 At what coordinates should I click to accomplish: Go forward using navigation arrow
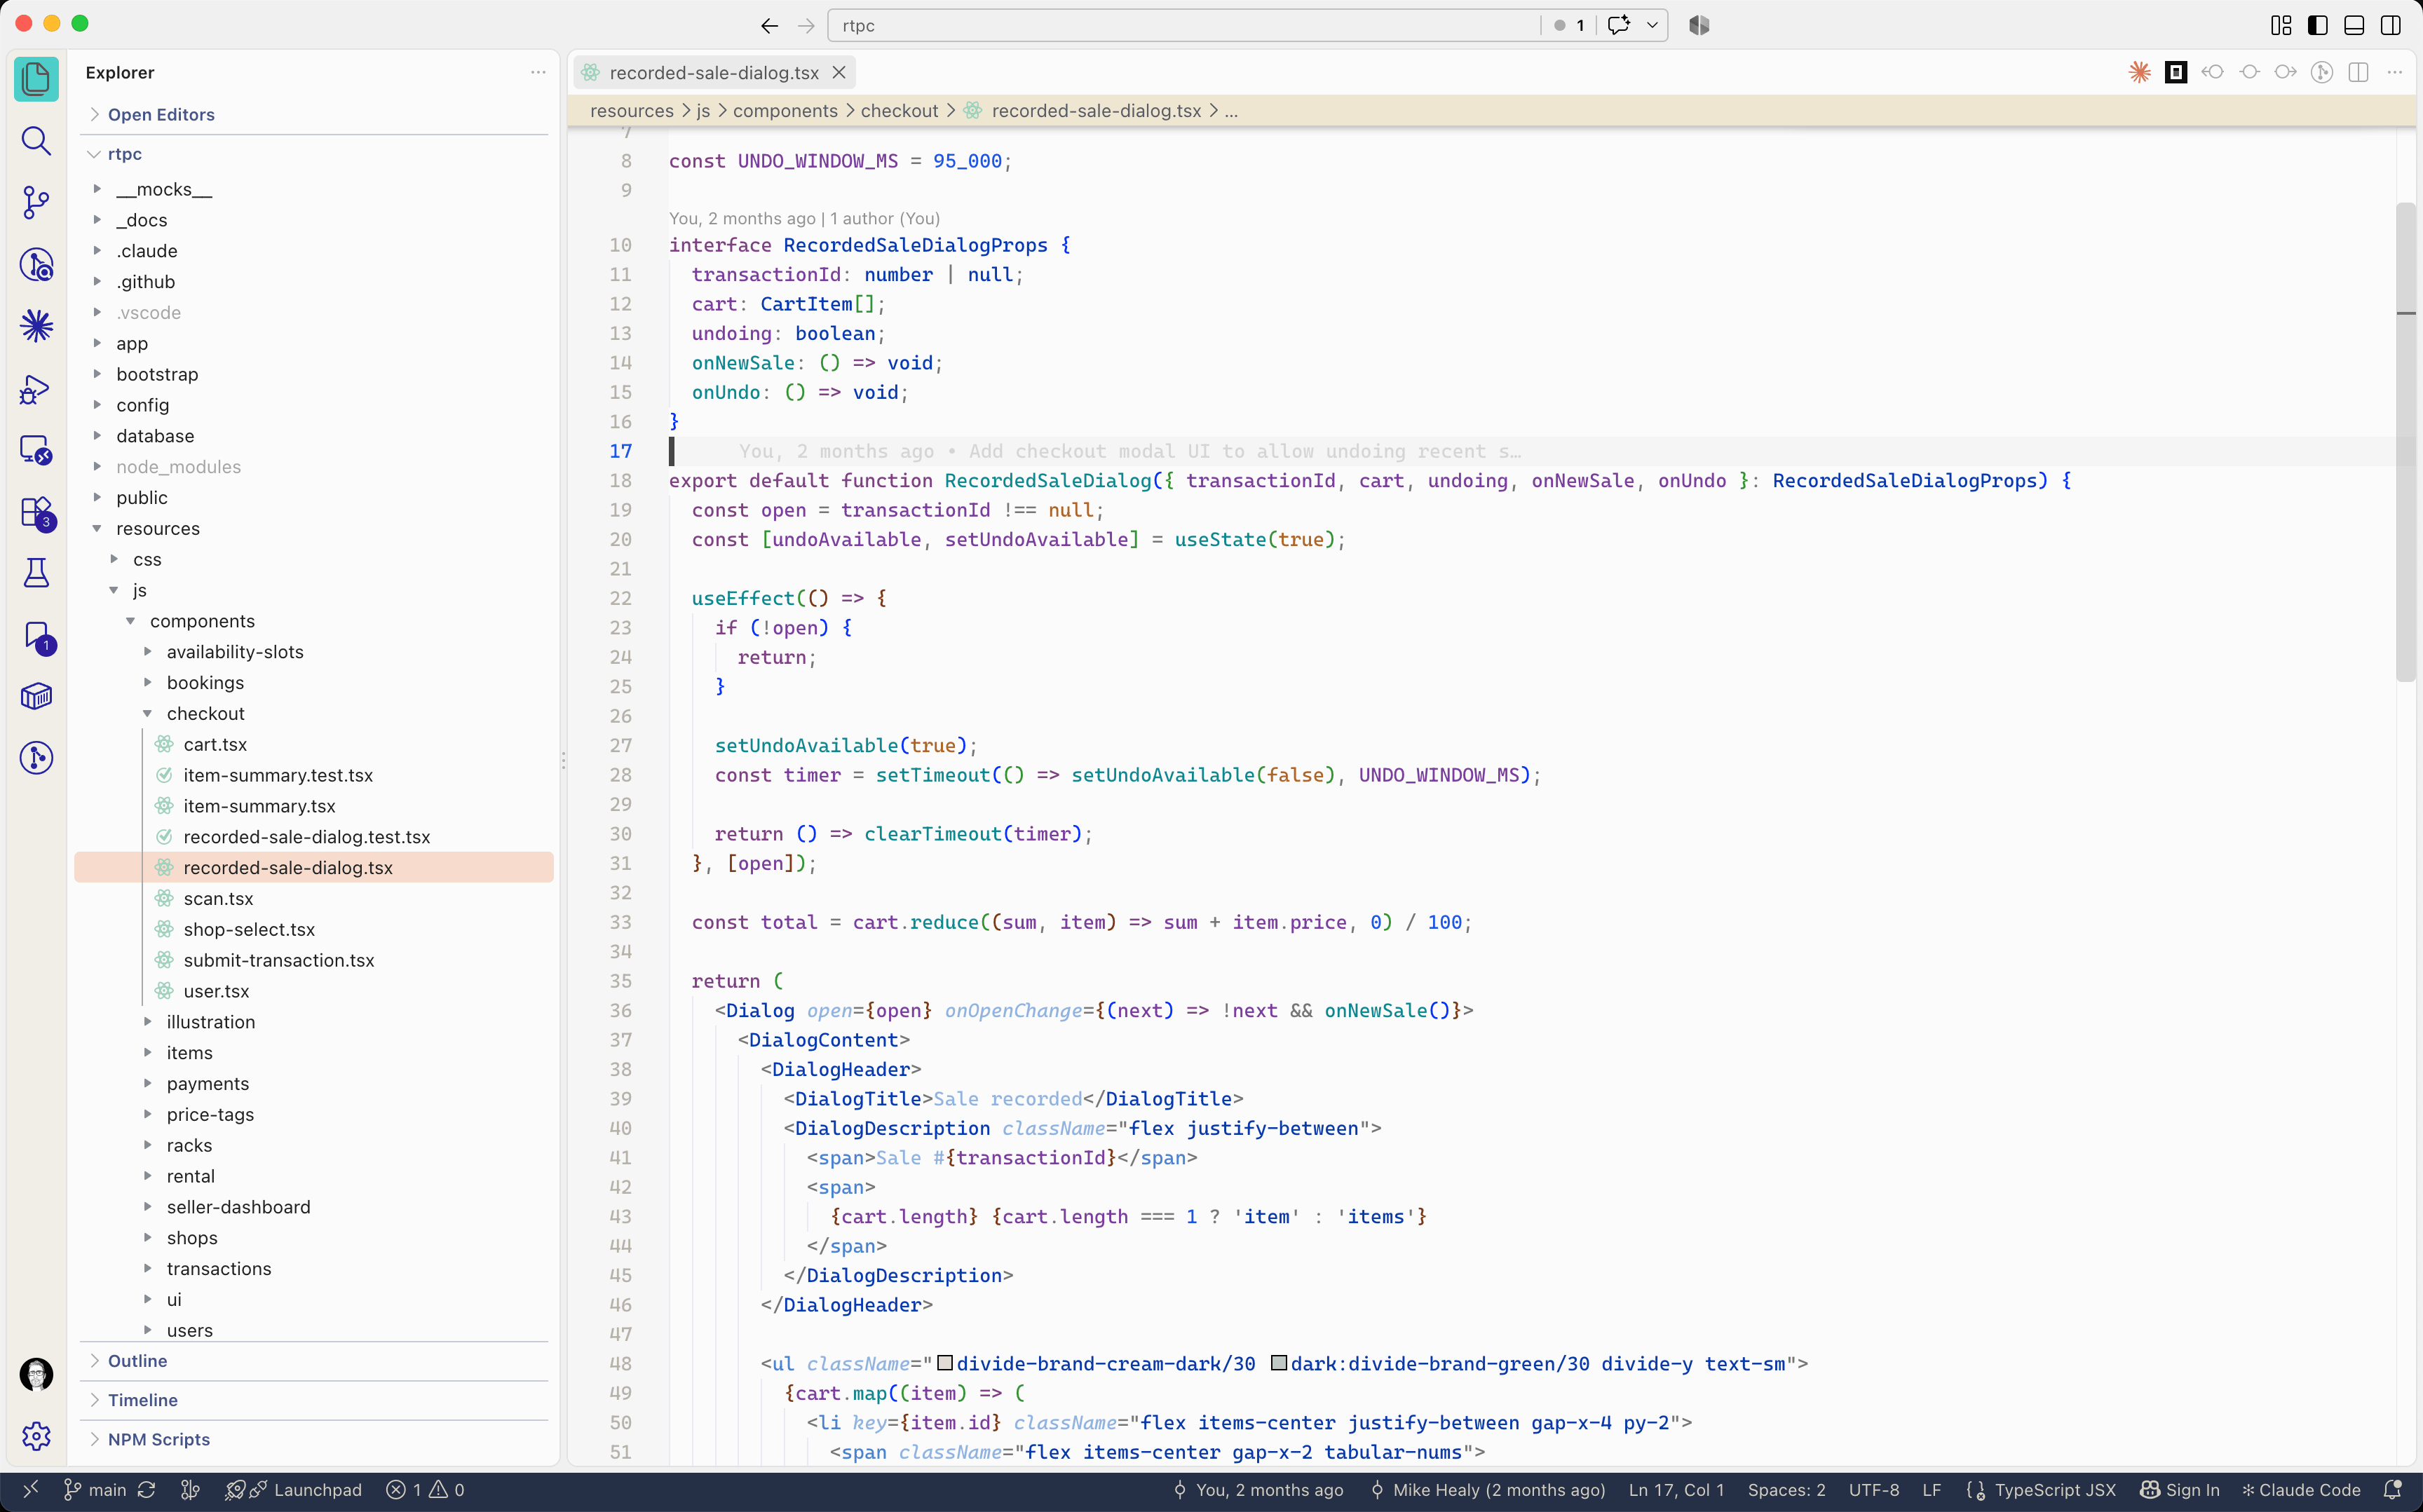click(806, 26)
